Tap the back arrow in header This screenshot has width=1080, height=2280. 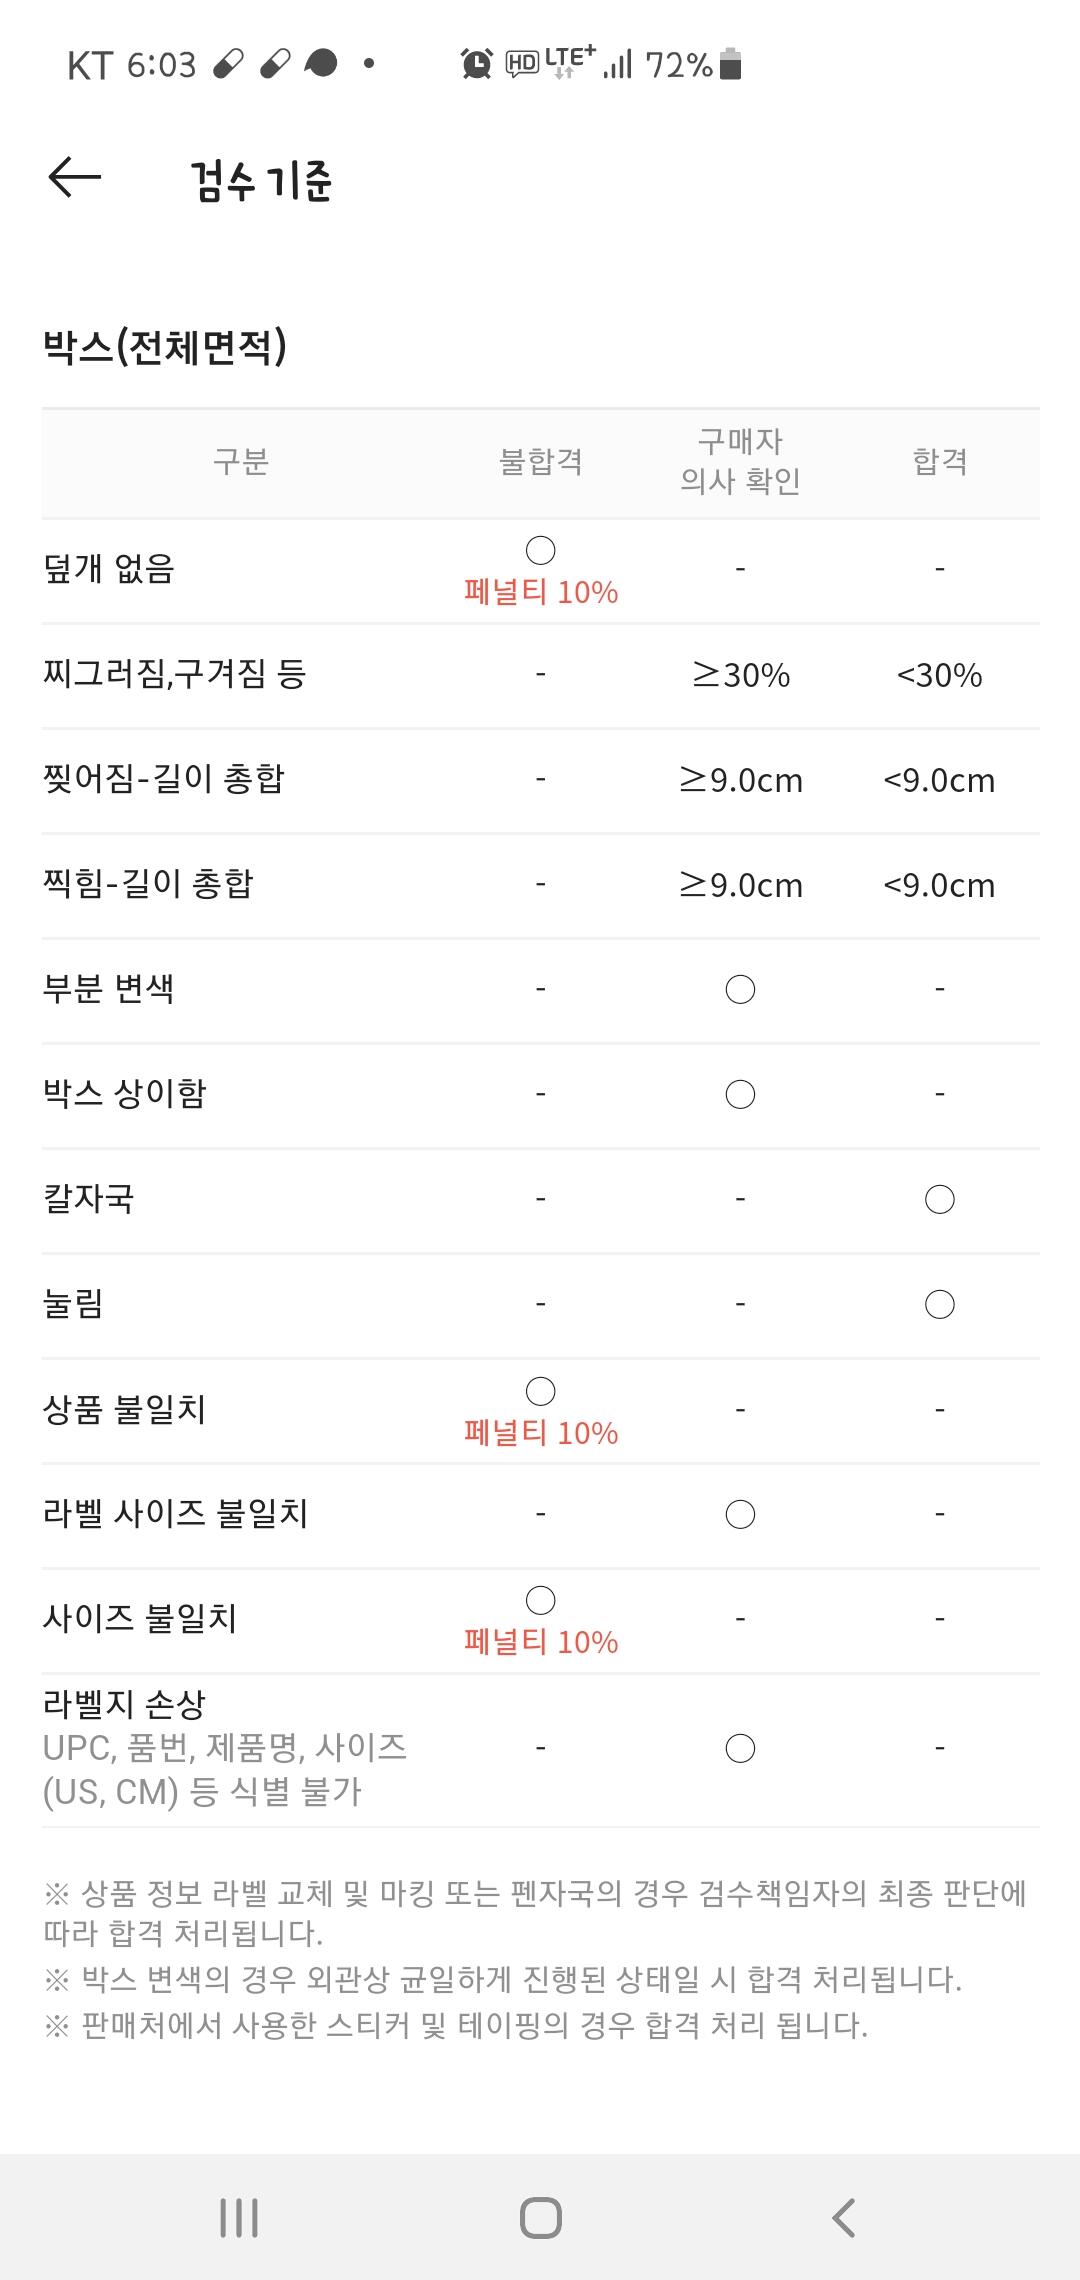pyautogui.click(x=75, y=178)
